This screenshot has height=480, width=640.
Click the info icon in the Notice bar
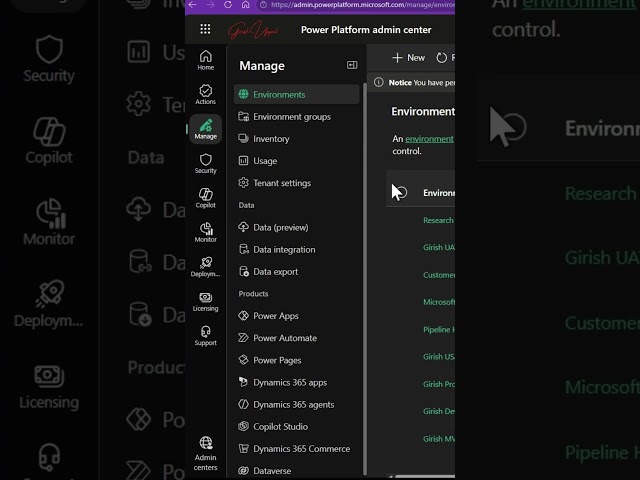pyautogui.click(x=379, y=82)
